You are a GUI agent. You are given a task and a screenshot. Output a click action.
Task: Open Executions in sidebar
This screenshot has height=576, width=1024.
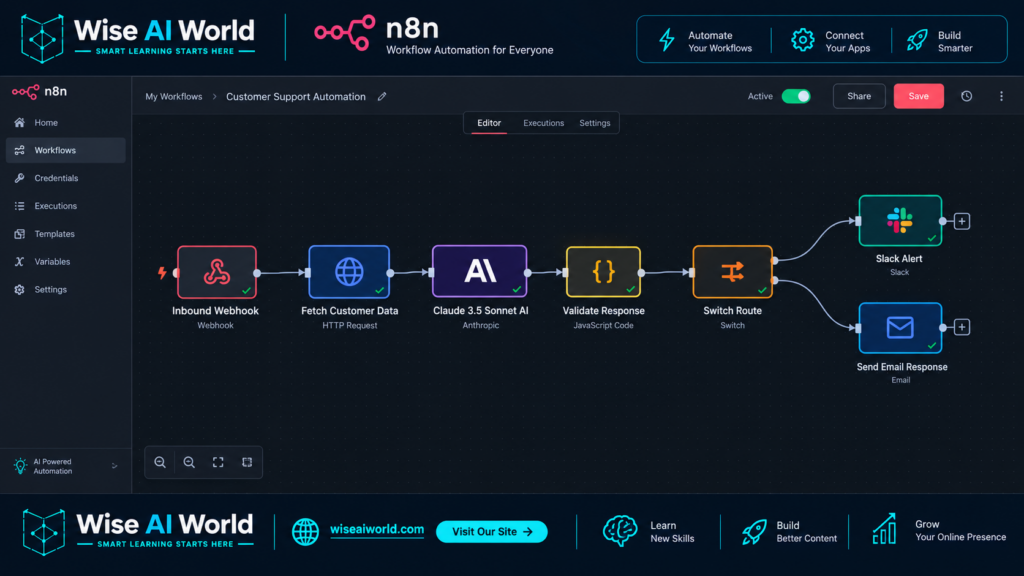point(65,206)
